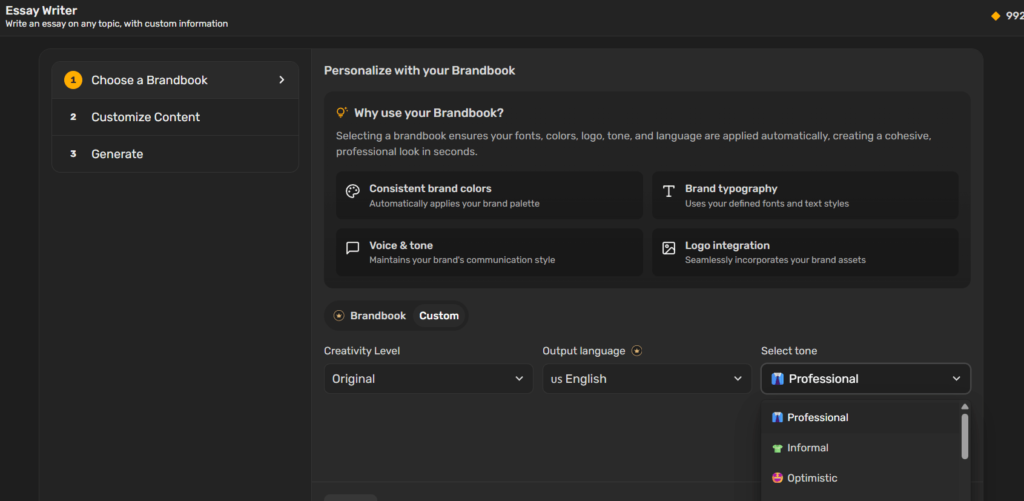Click the Voice & tone card

click(x=489, y=252)
